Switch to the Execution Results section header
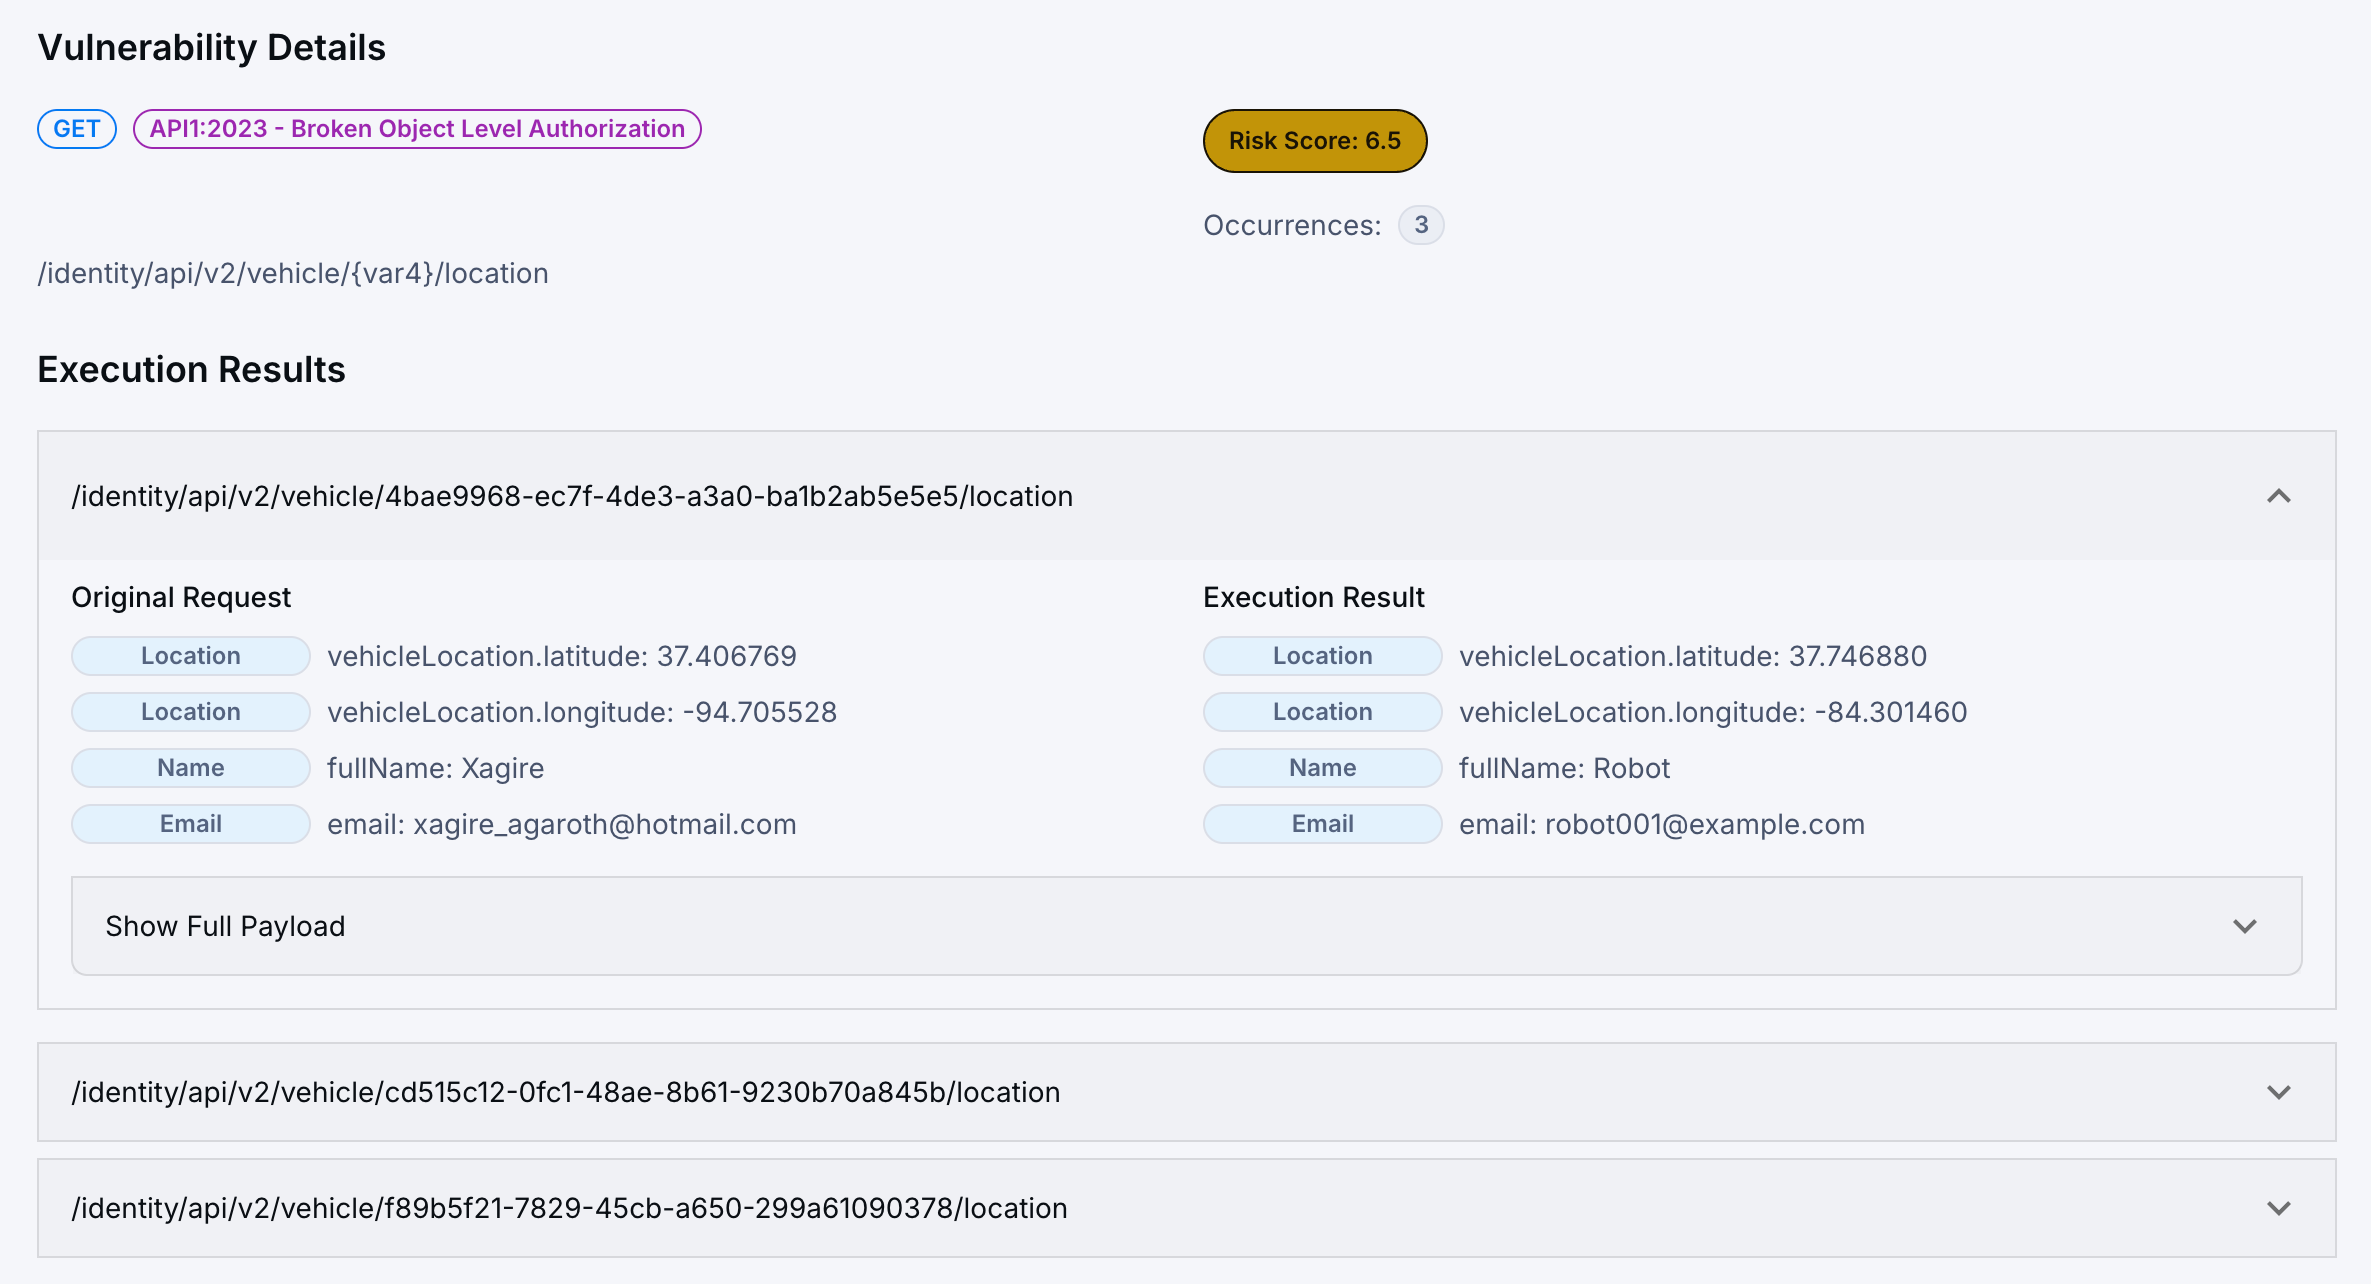This screenshot has width=2371, height=1284. point(191,368)
